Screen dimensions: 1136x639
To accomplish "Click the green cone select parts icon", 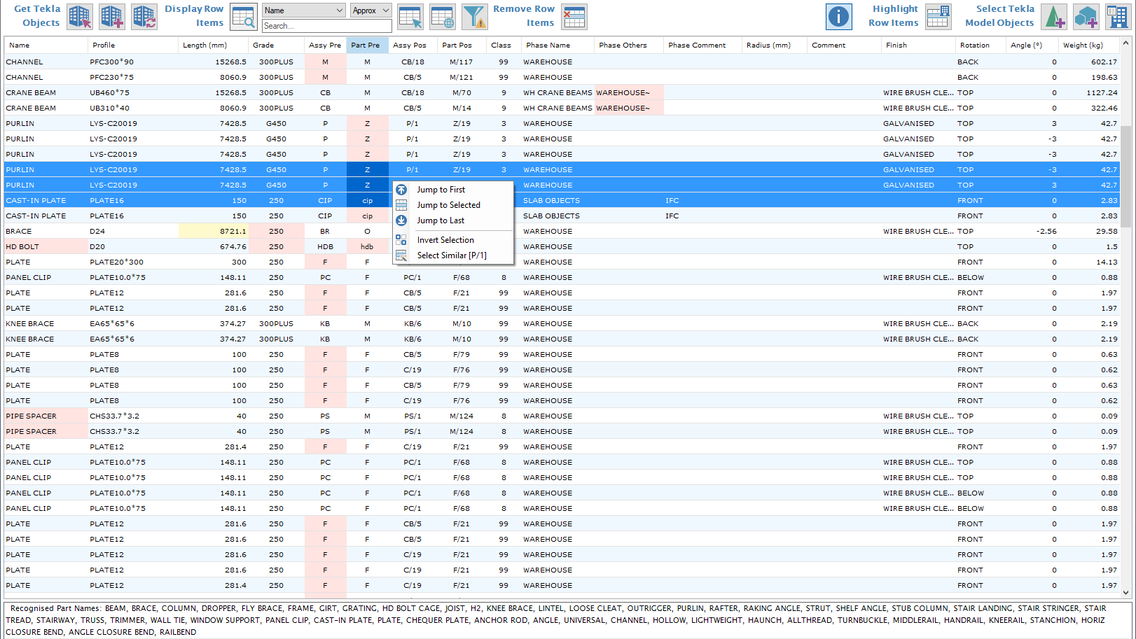I will point(1054,16).
